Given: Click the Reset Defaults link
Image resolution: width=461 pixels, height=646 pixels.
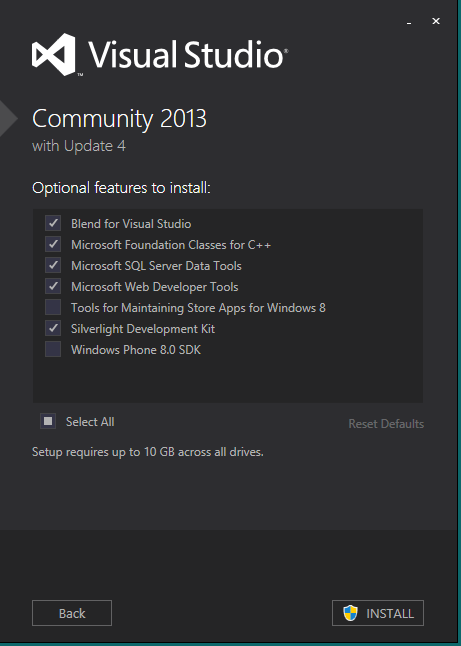Looking at the screenshot, I should (x=386, y=424).
